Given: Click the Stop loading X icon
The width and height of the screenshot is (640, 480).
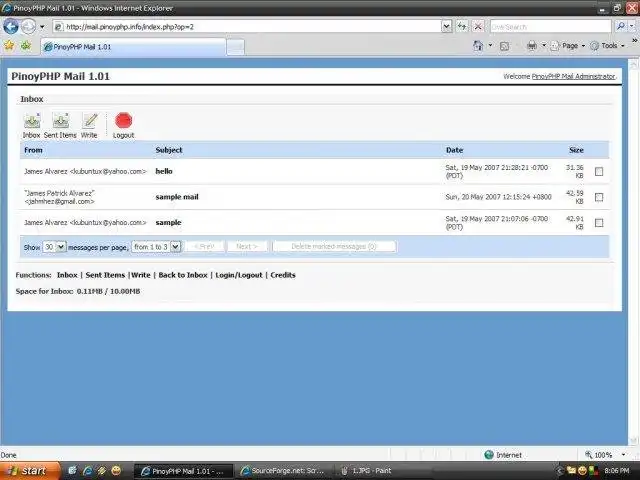Looking at the screenshot, I should [x=478, y=27].
